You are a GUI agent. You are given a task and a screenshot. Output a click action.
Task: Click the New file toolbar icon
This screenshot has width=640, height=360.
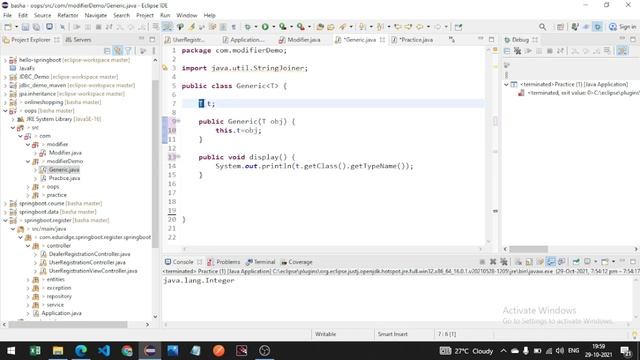coord(8,27)
